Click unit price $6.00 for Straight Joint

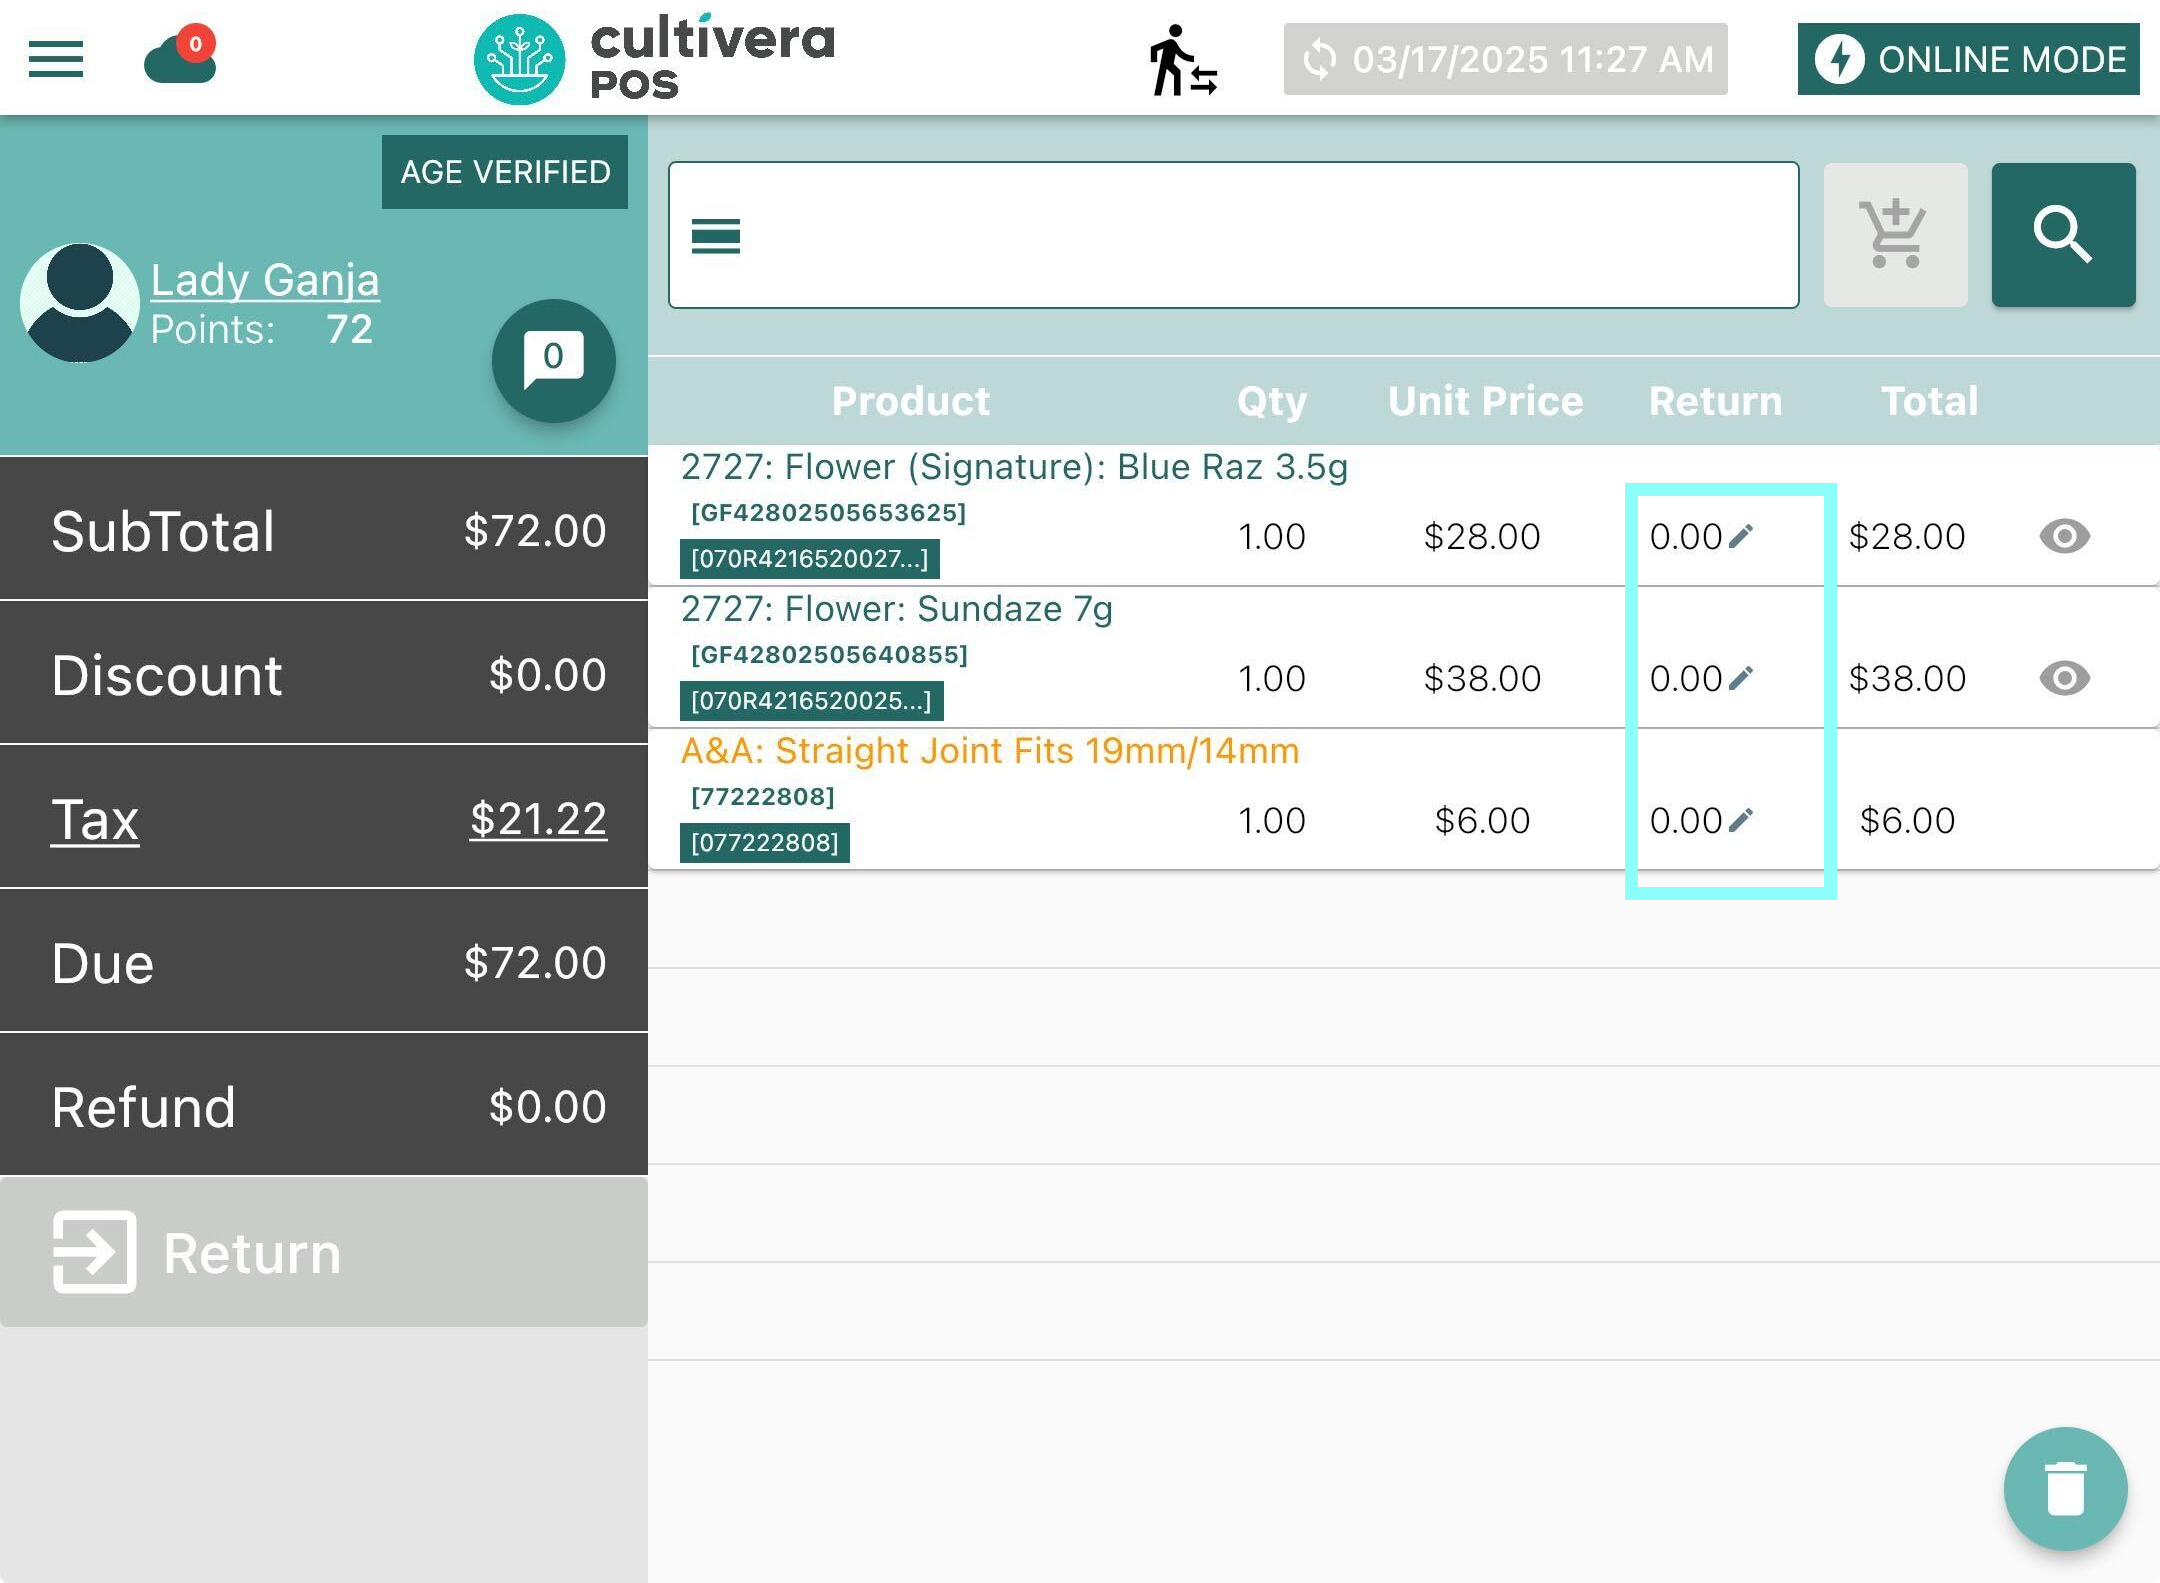tap(1482, 820)
